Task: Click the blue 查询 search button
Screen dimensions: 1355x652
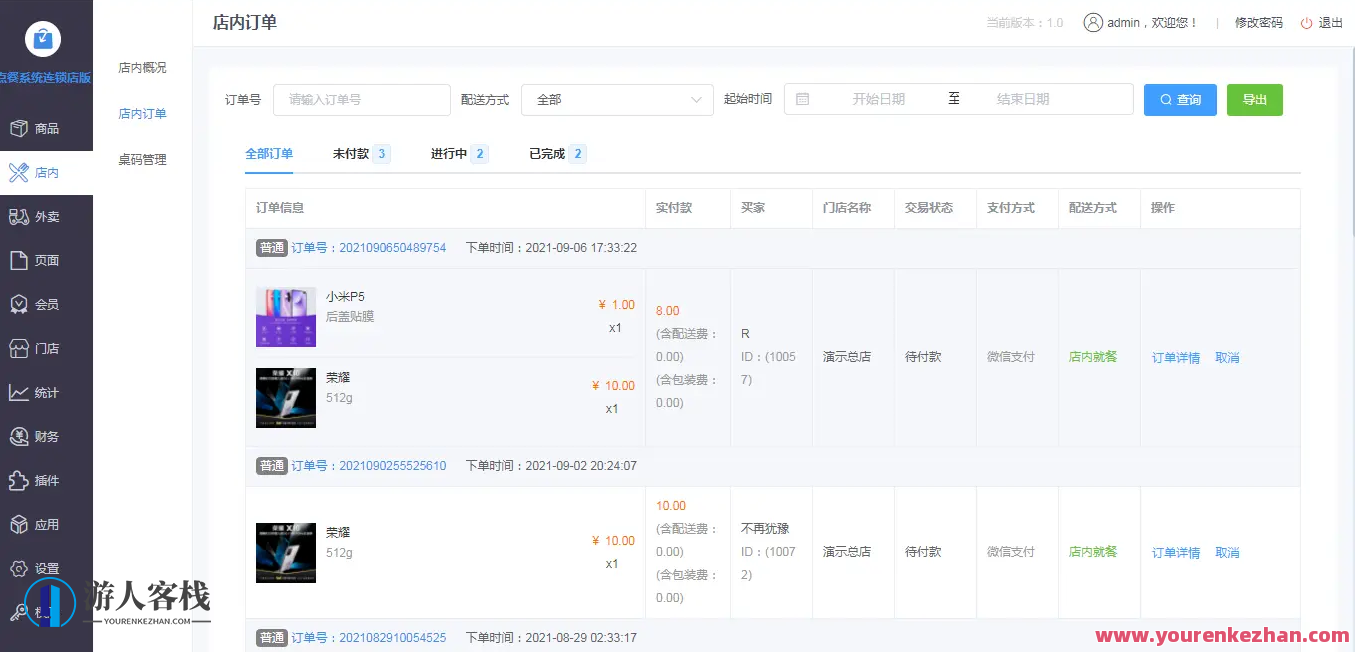Action: [1180, 100]
